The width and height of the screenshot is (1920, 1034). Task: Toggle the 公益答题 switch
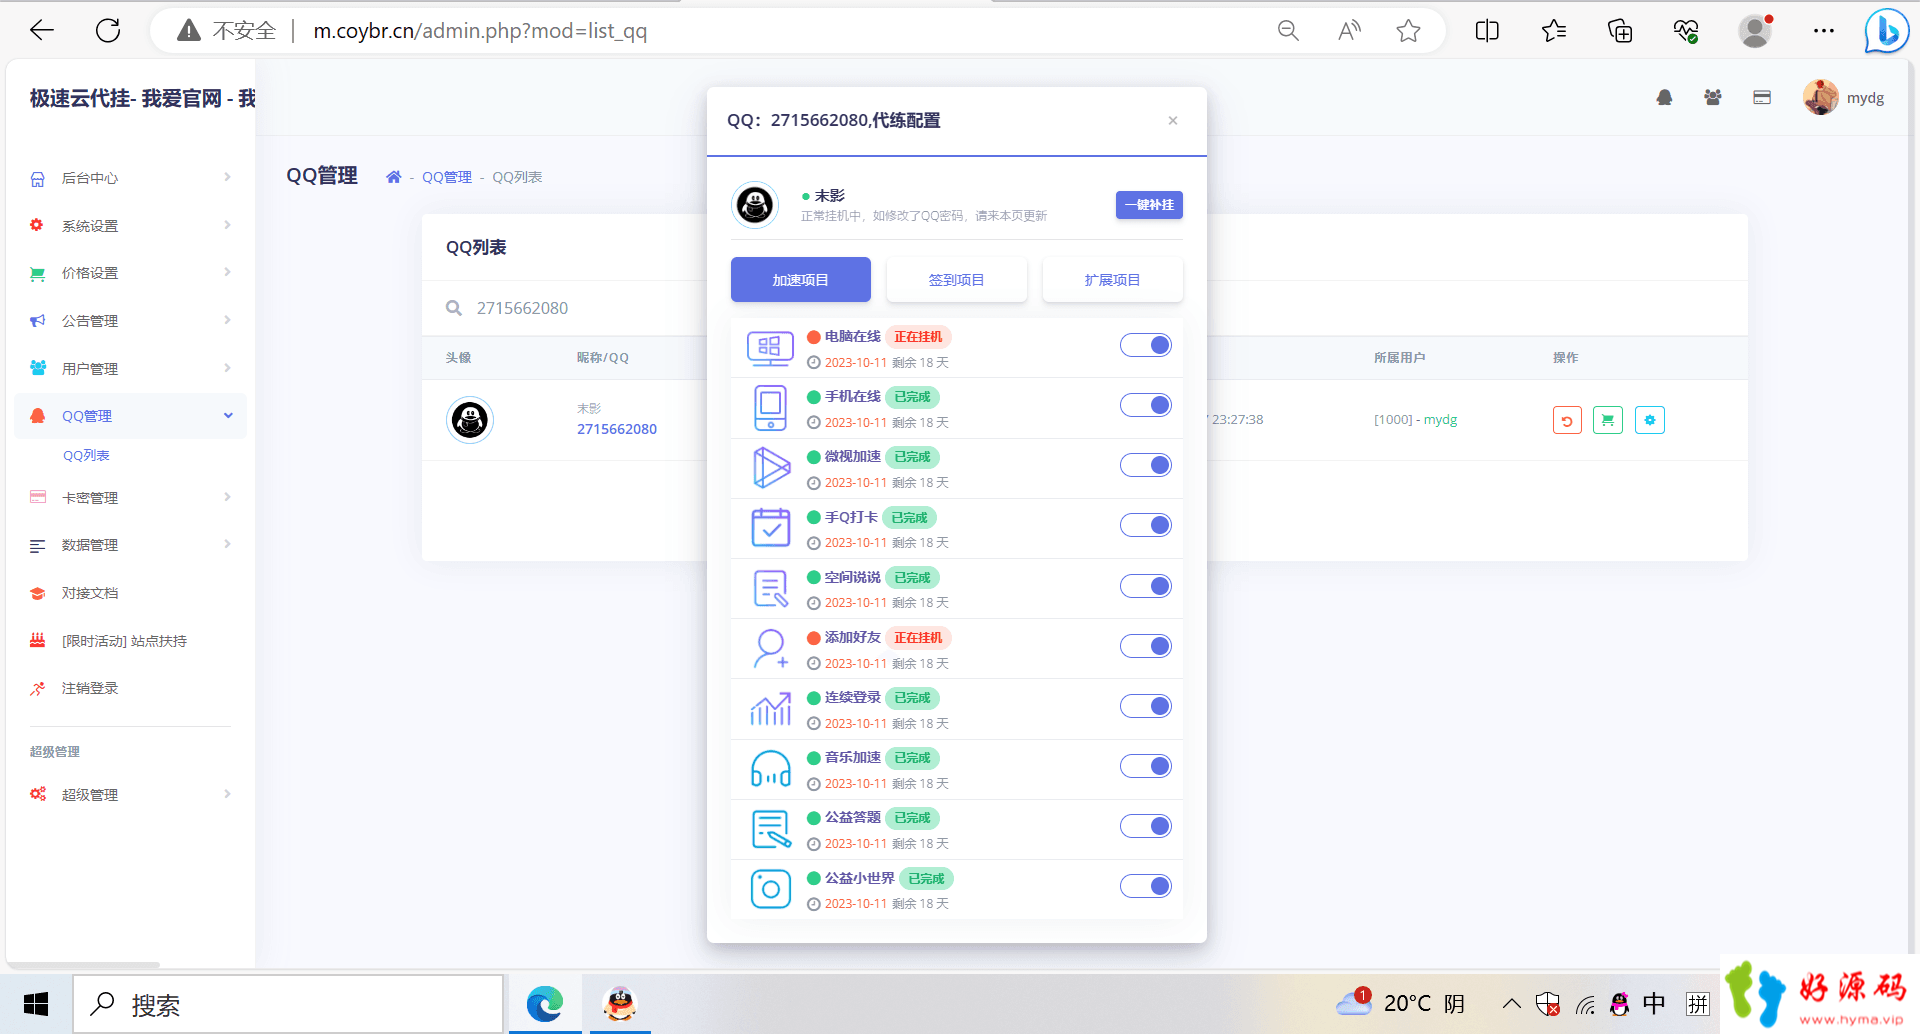[x=1145, y=826]
